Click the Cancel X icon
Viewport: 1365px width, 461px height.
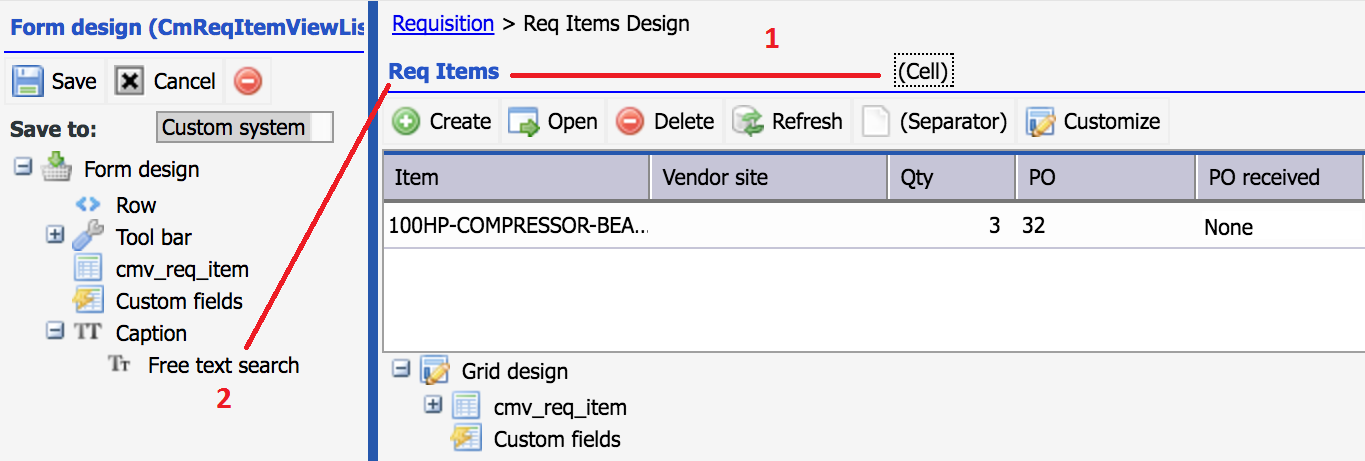coord(129,81)
